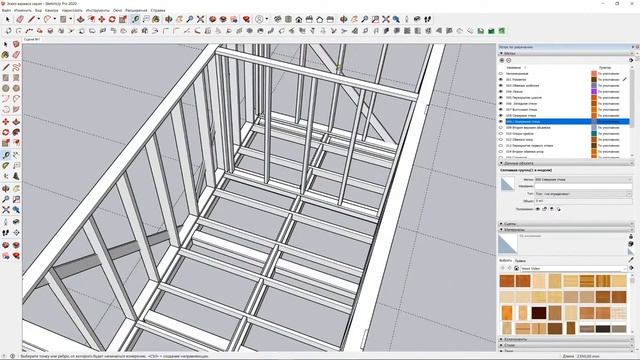Hide tag 008 Северная стена
Screen dimensions: 640x360
[501, 116]
